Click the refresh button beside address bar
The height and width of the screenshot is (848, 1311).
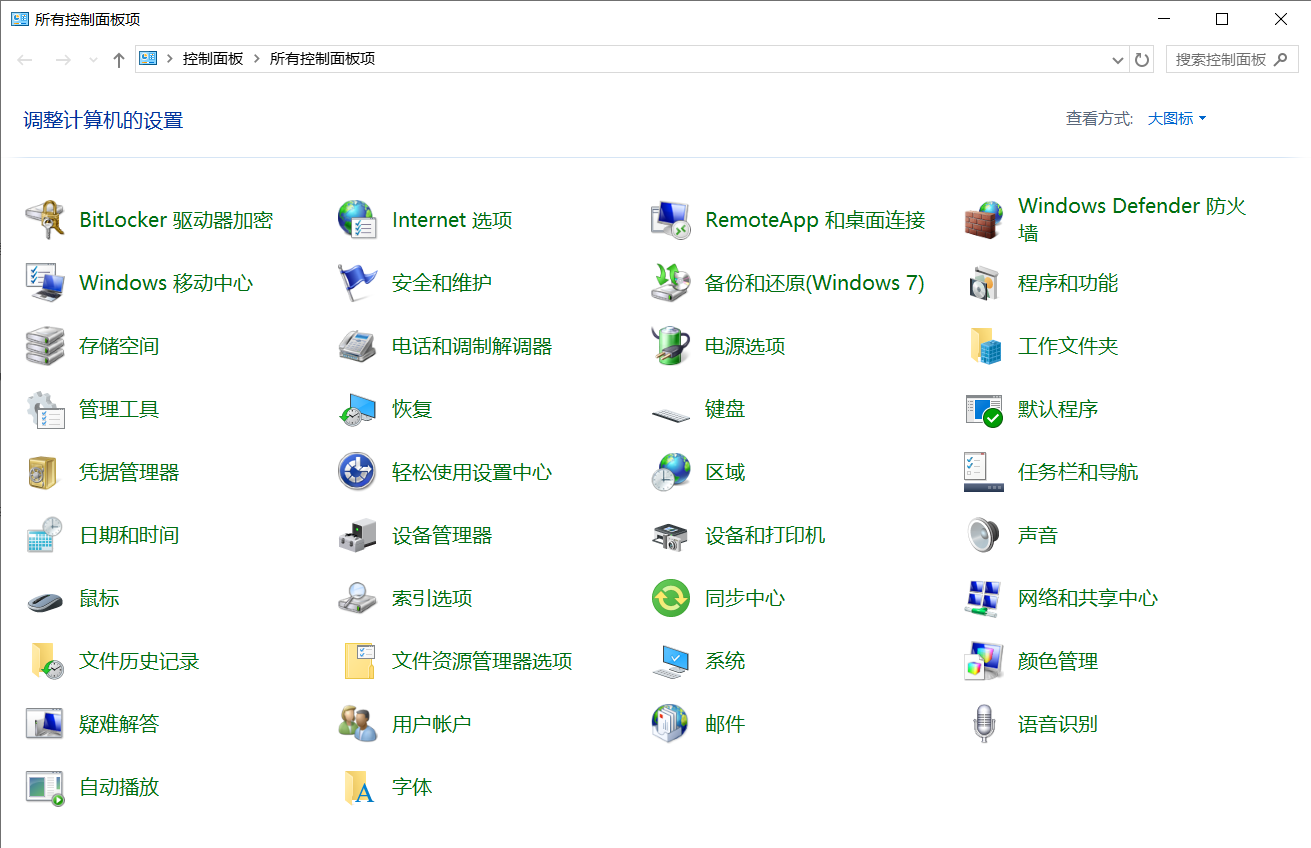[1142, 60]
